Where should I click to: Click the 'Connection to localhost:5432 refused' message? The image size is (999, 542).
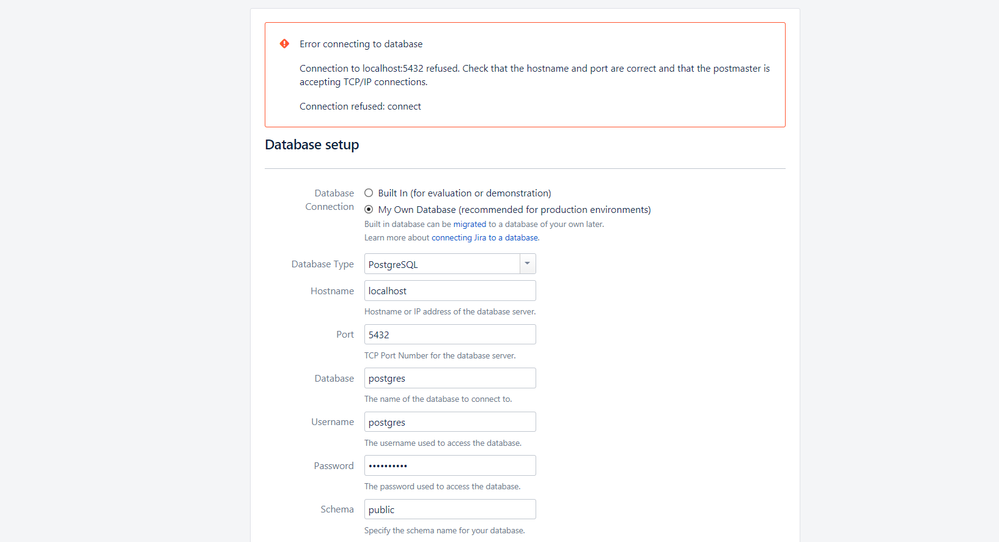pyautogui.click(x=535, y=75)
